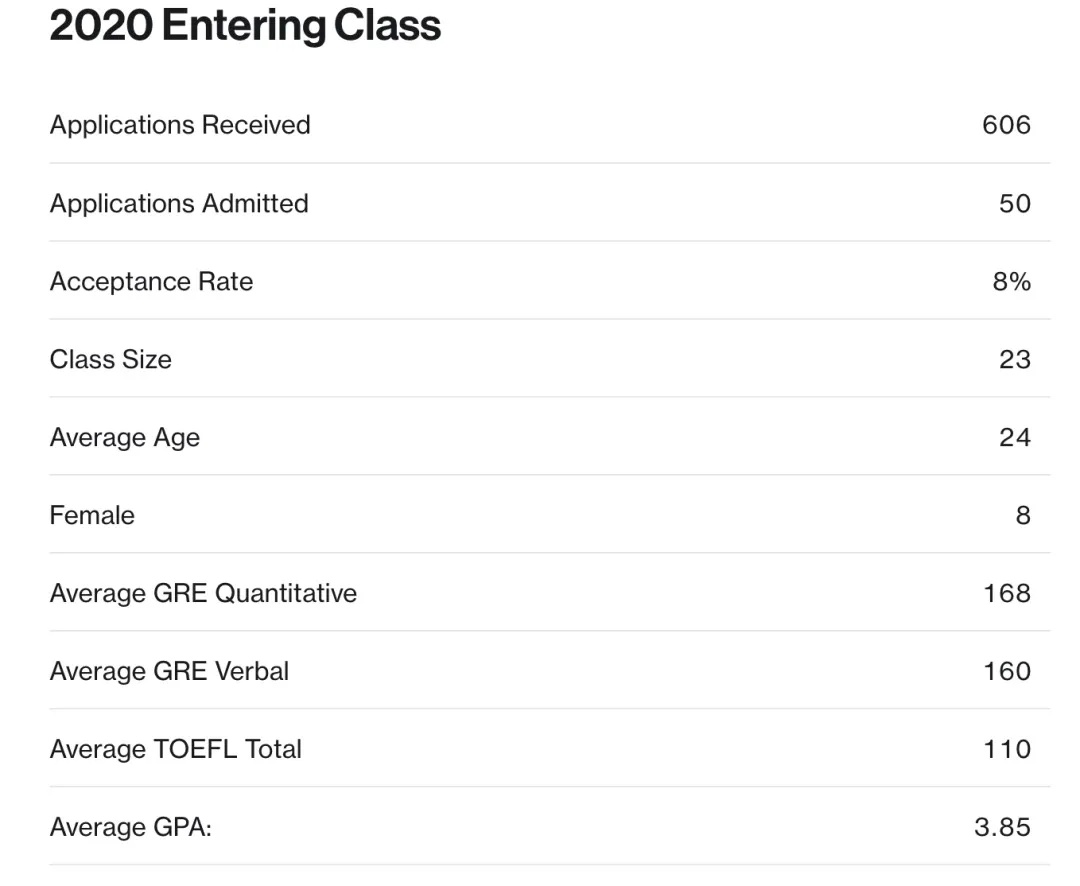Select the "Average GRE Verbal" label
The height and width of the screenshot is (886, 1080).
[169, 671]
